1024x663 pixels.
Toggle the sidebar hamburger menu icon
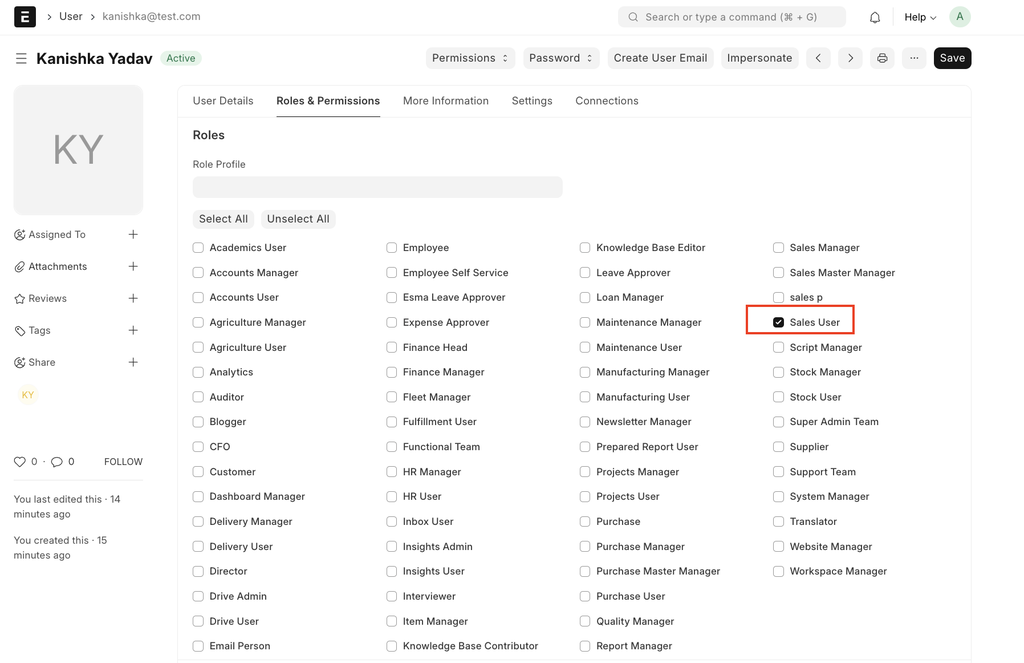[x=21, y=59]
